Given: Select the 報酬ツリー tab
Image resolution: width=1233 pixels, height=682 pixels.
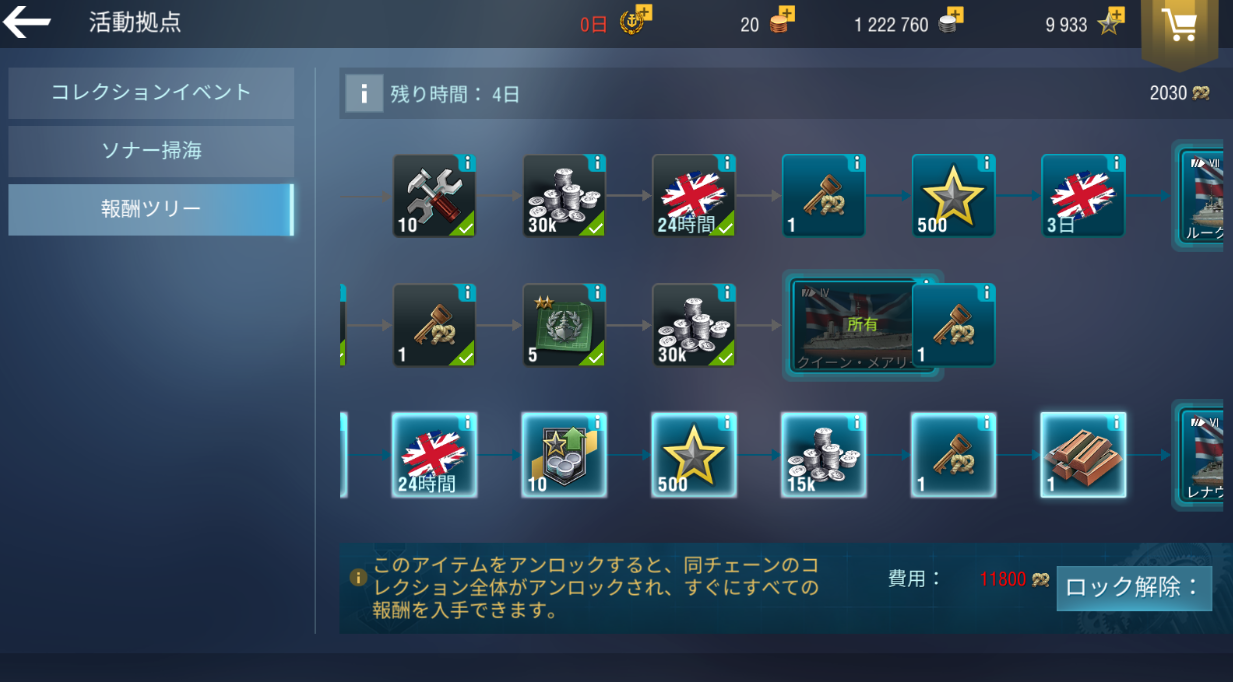Looking at the screenshot, I should click(151, 209).
